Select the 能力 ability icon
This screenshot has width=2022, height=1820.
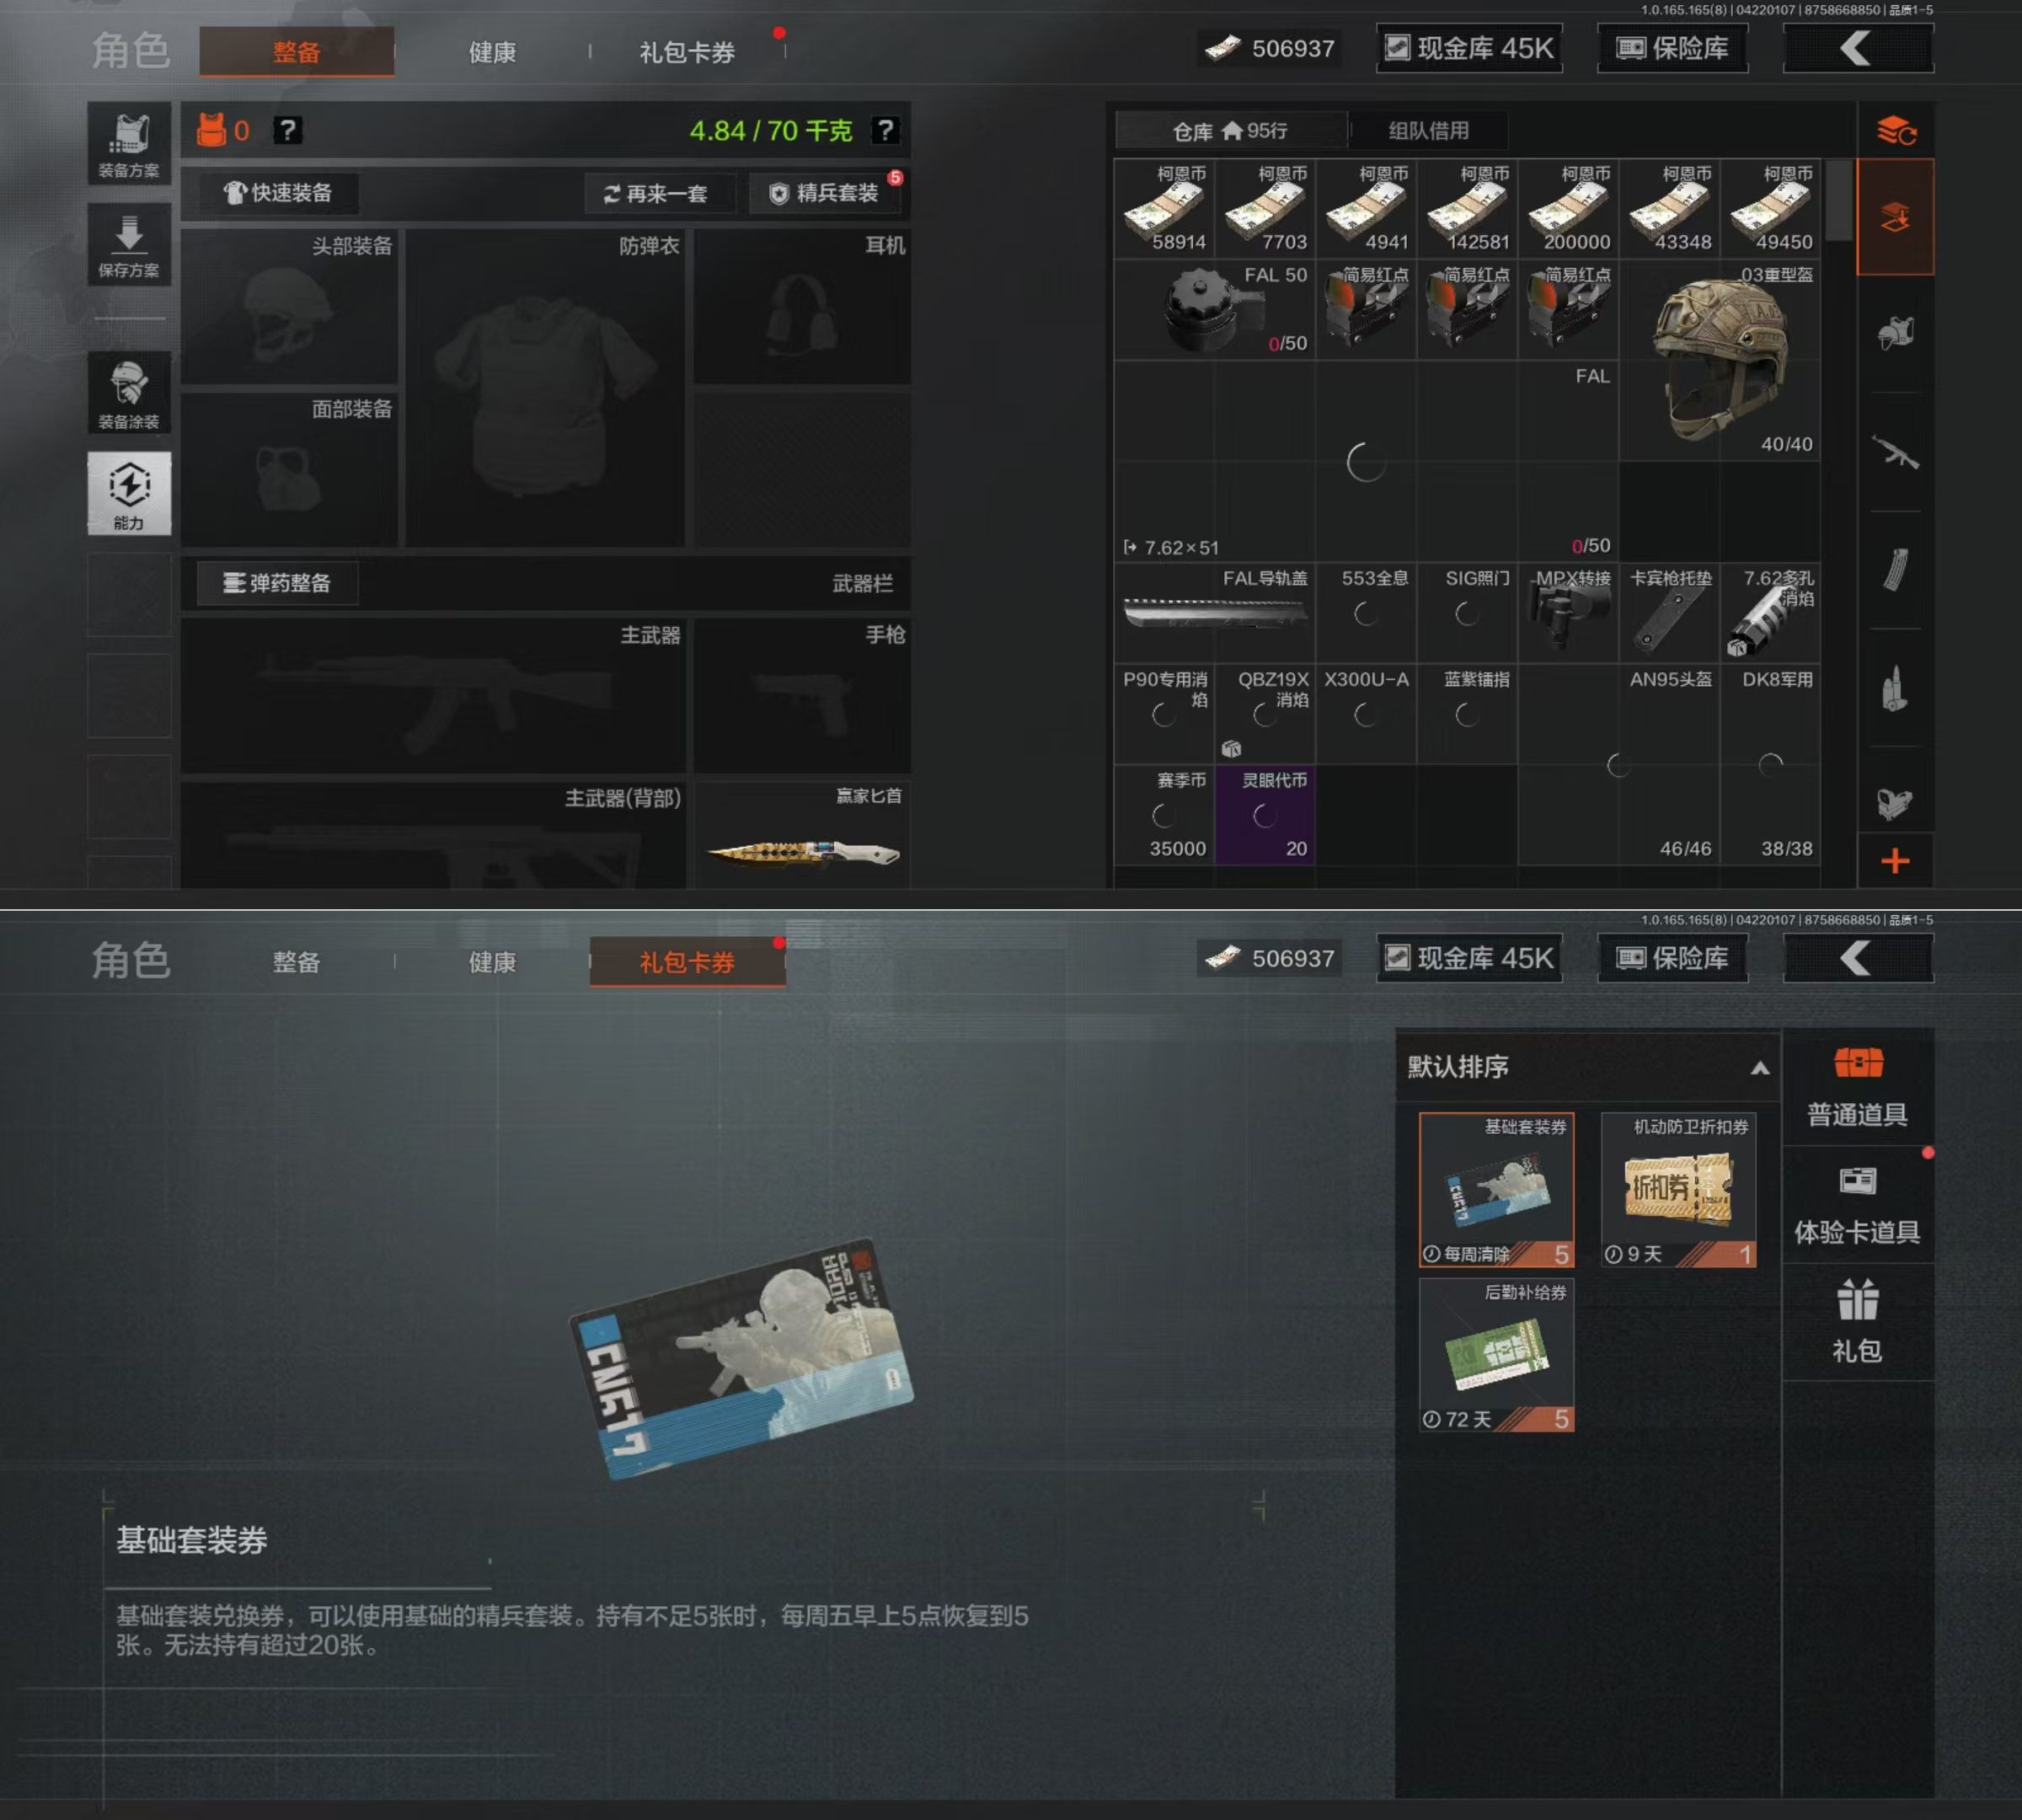pos(129,493)
